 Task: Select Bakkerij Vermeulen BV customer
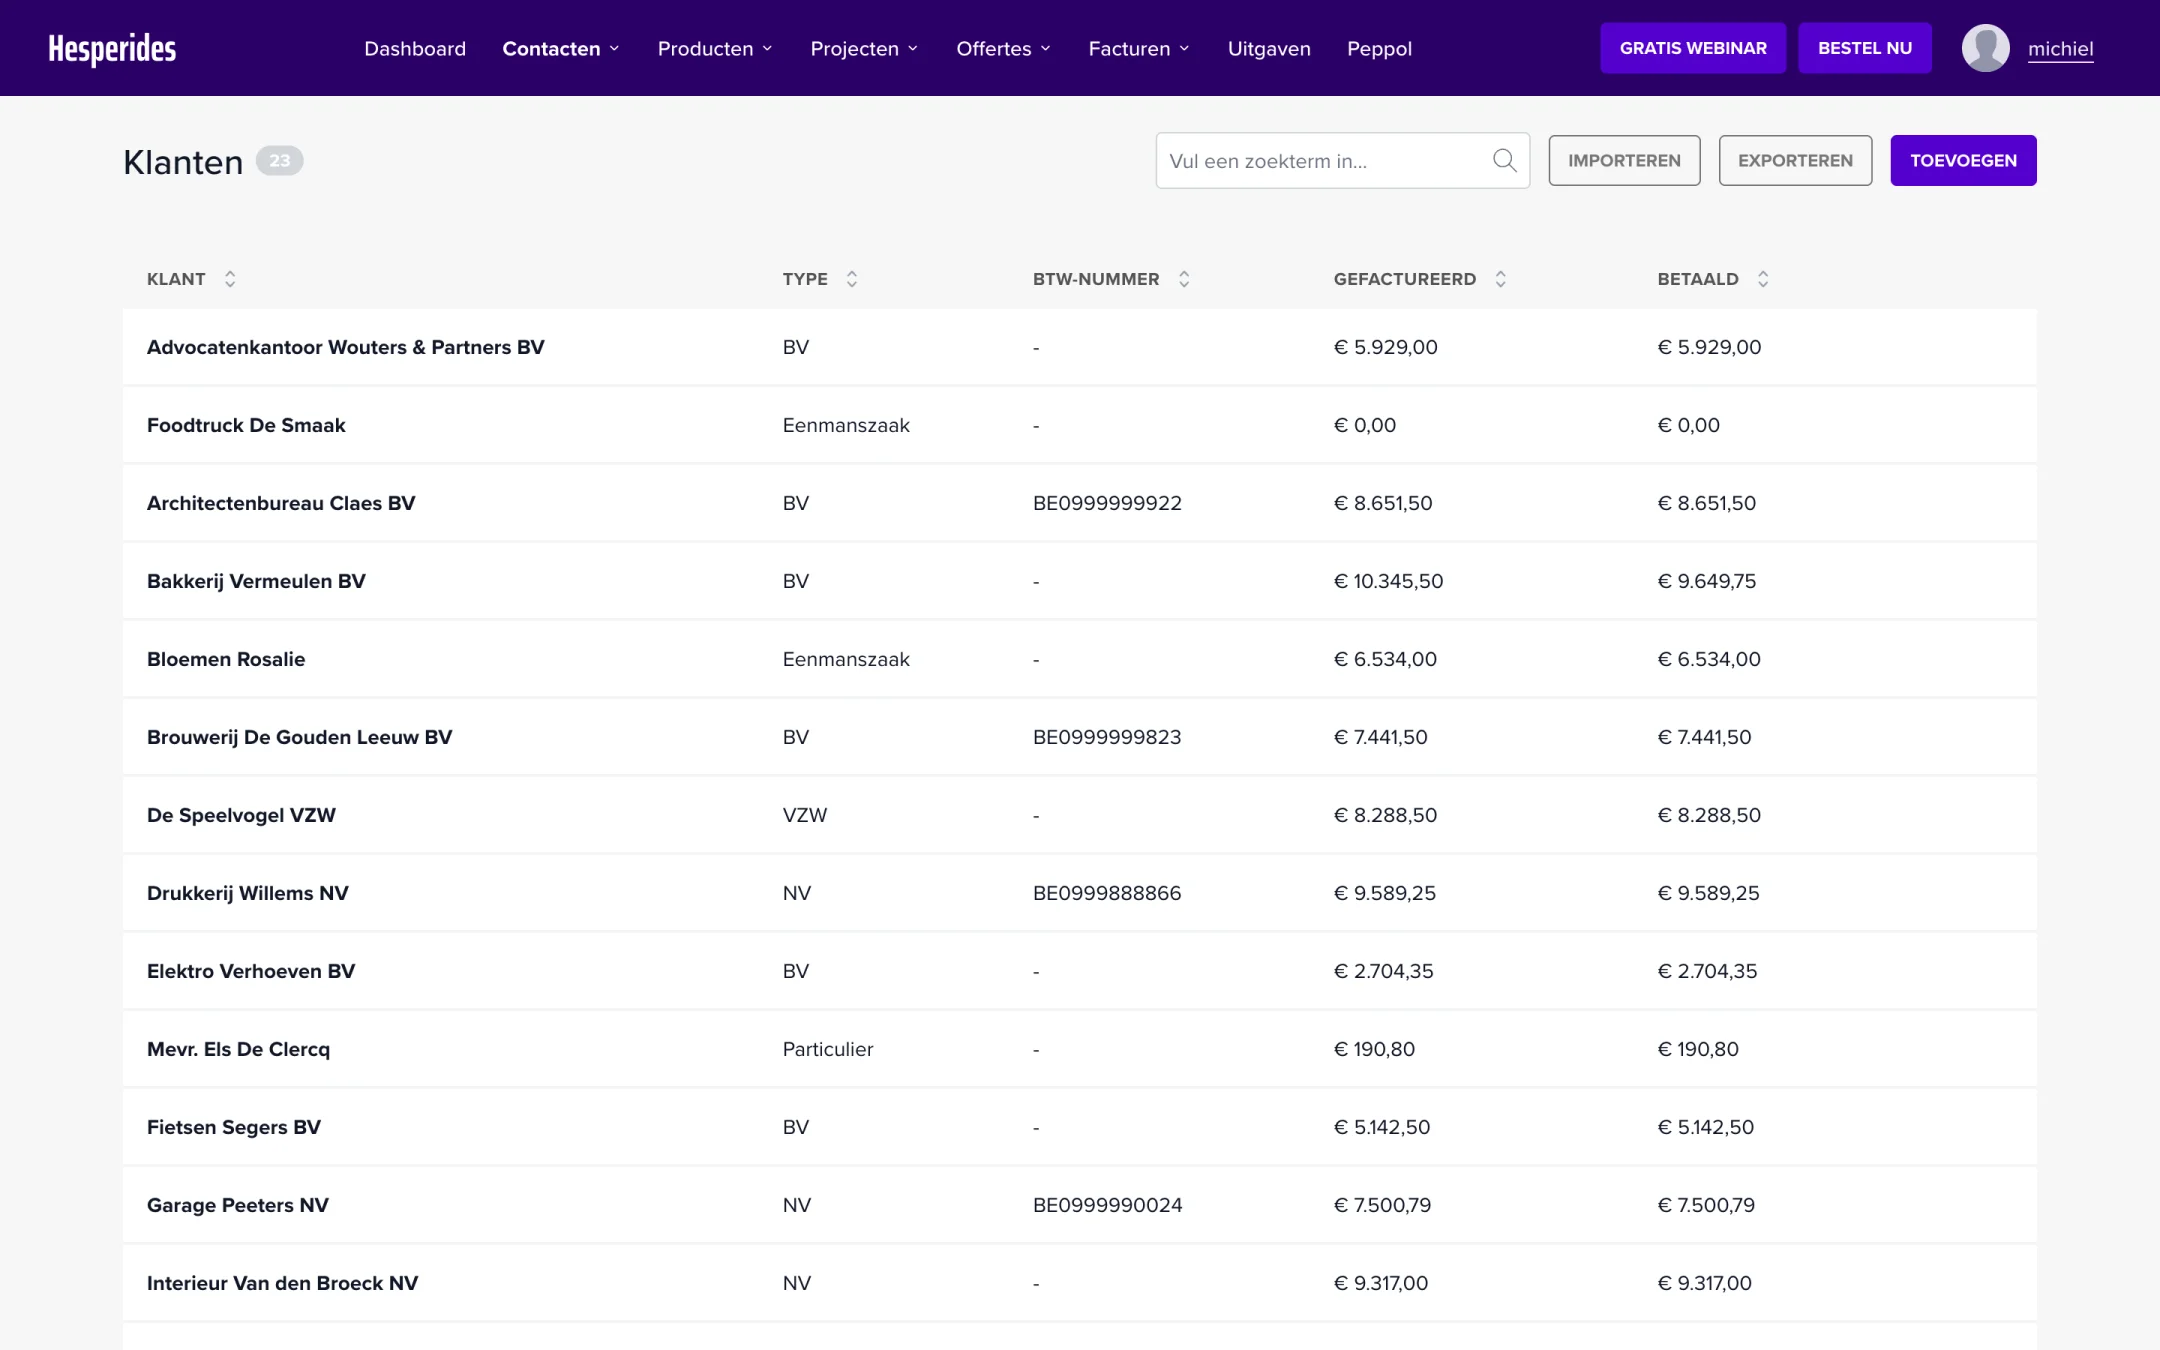[x=1079, y=581]
